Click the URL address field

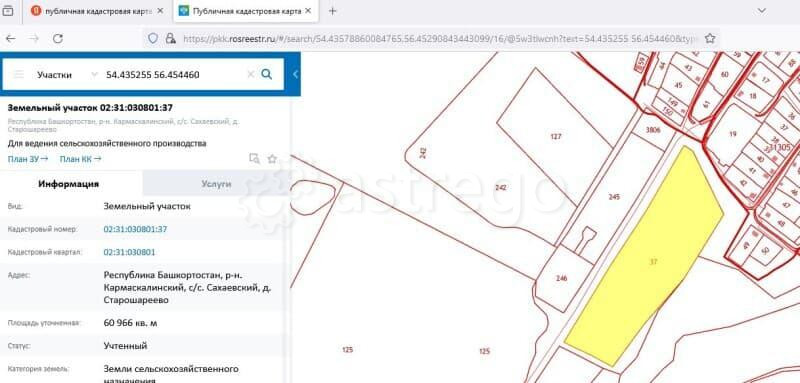click(439, 39)
